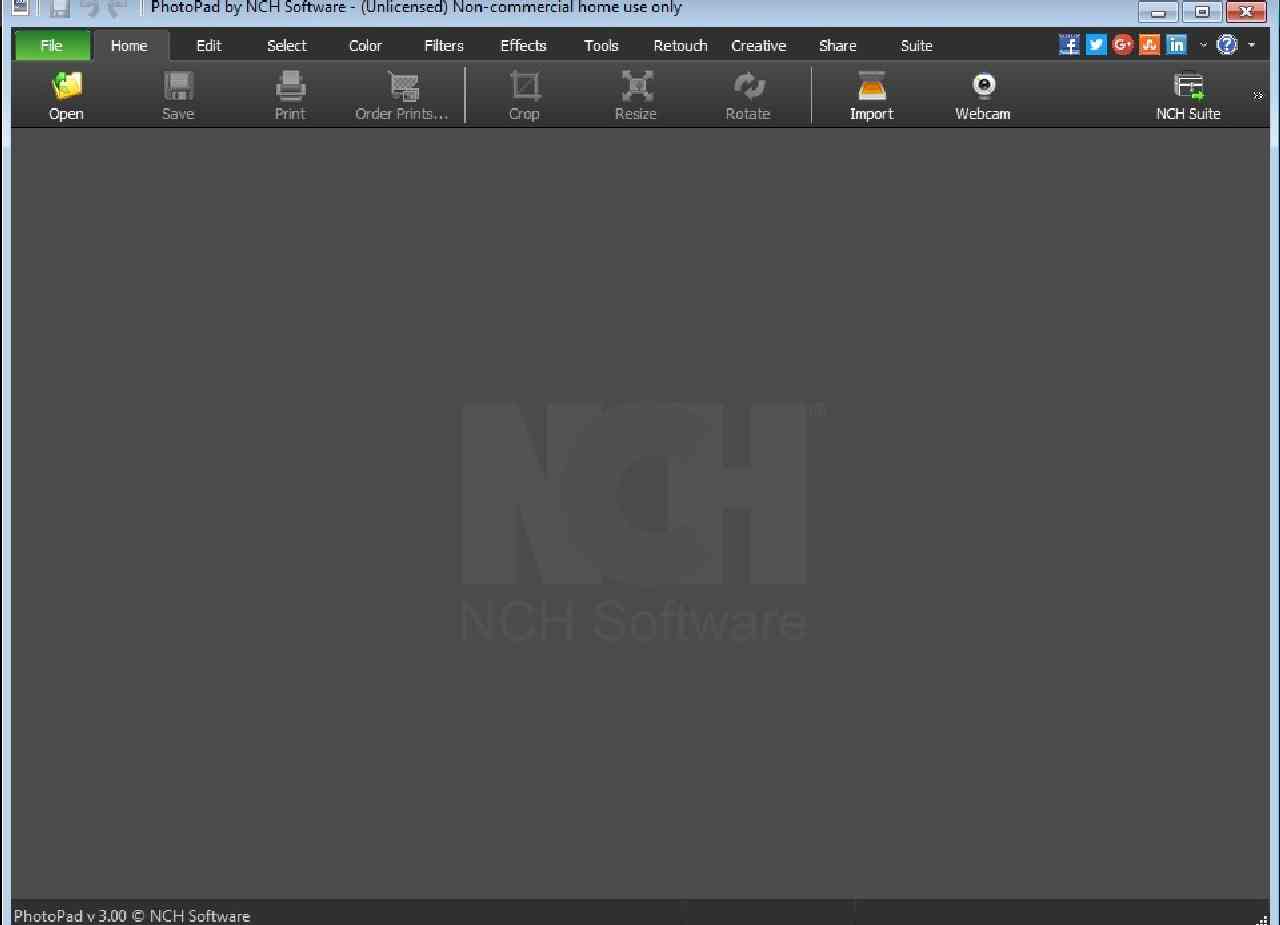Screen dimensions: 1280x925
Task: Open the Effects tab
Action: click(x=523, y=45)
